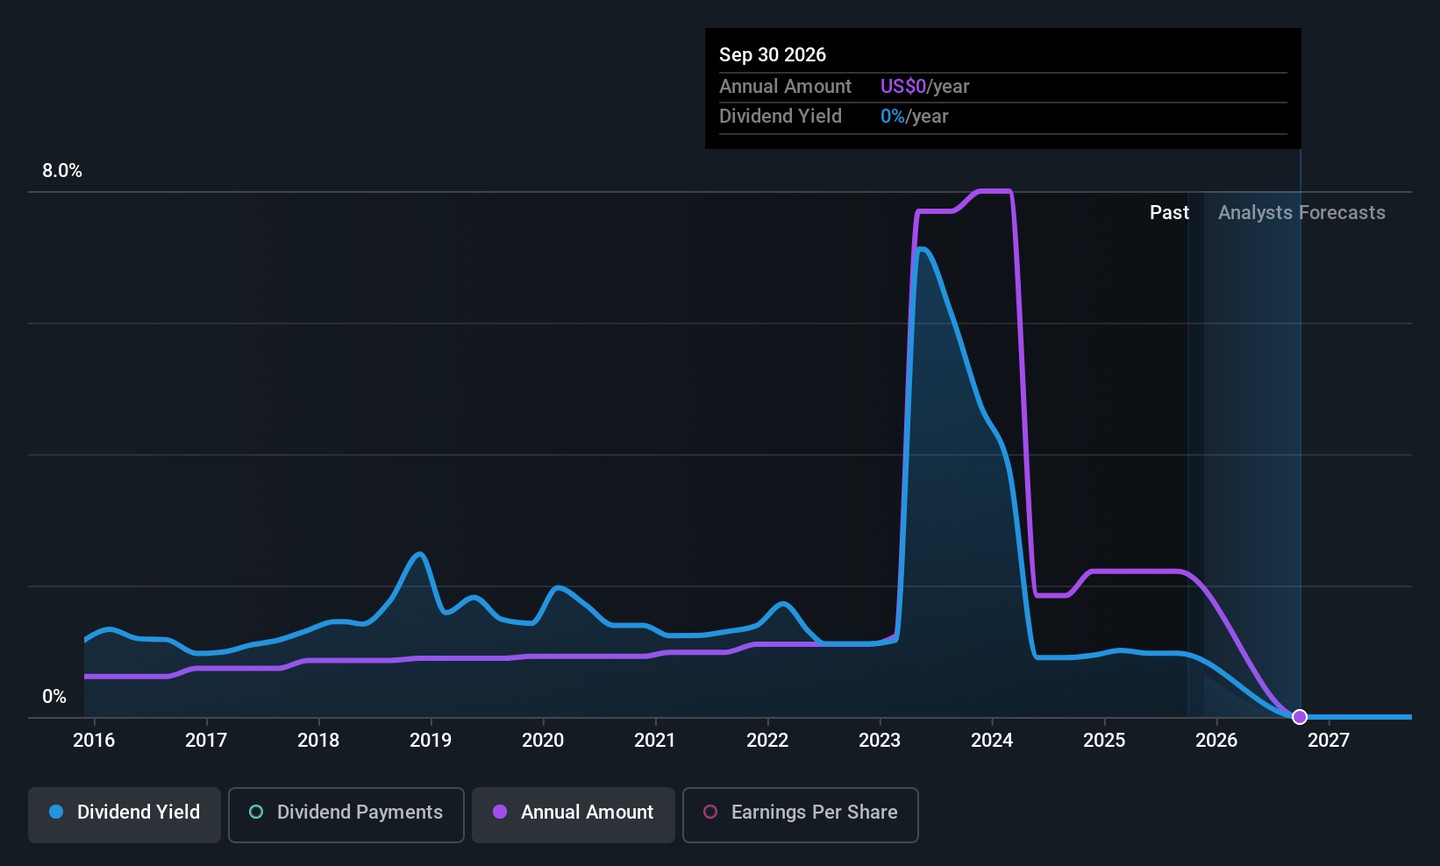Screen dimensions: 1440x866
Task: Click the Analysts Forecasts label
Action: tap(1301, 213)
